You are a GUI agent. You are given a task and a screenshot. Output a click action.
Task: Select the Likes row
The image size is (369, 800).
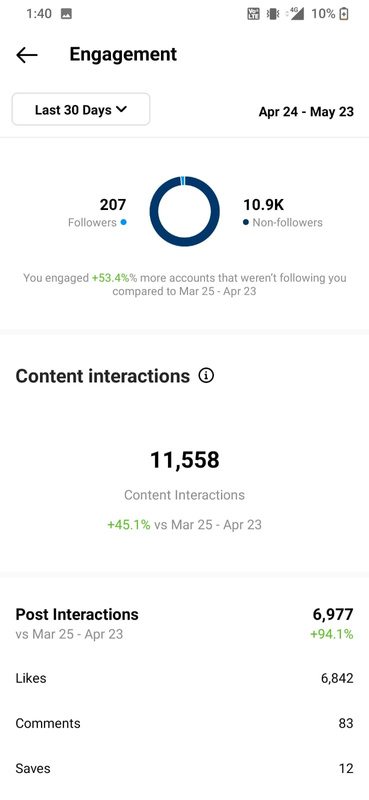pos(185,678)
